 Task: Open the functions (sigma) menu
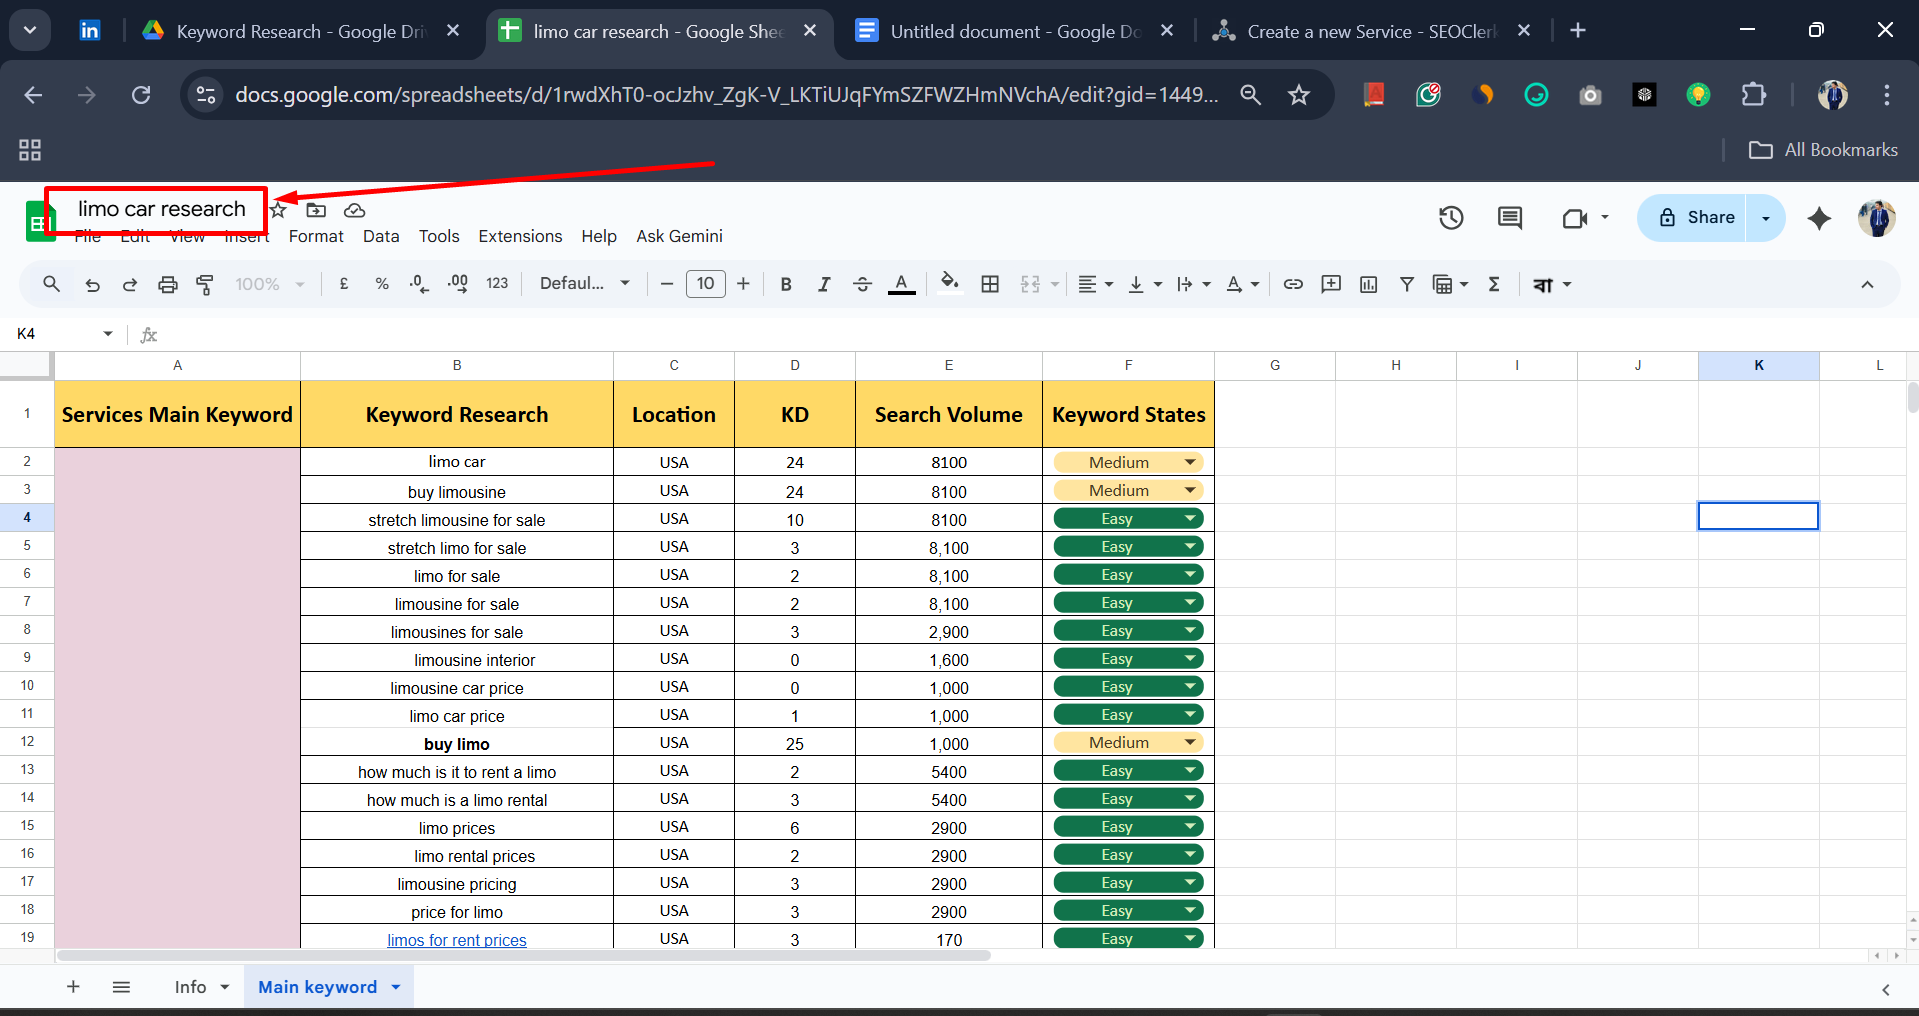coord(1494,284)
